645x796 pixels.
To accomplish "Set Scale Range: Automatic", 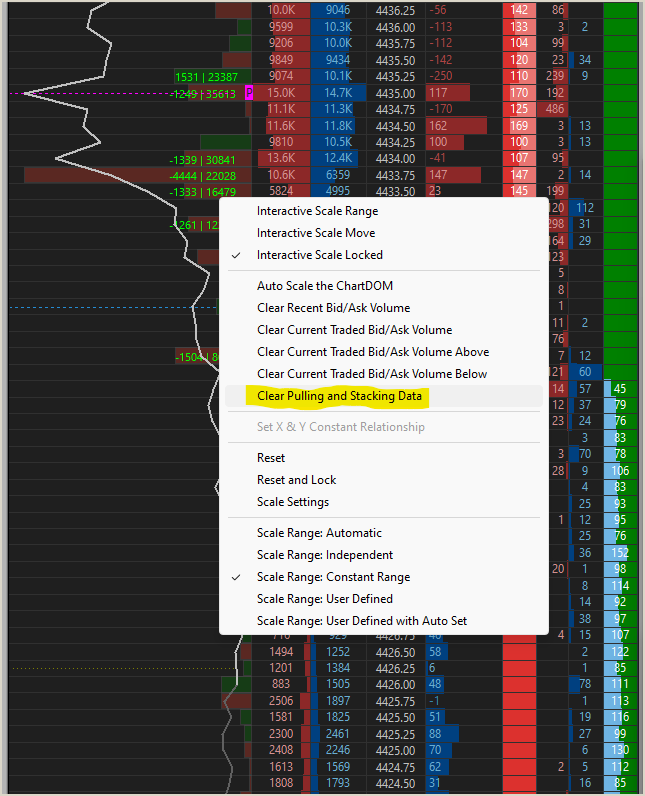I will click(x=384, y=533).
